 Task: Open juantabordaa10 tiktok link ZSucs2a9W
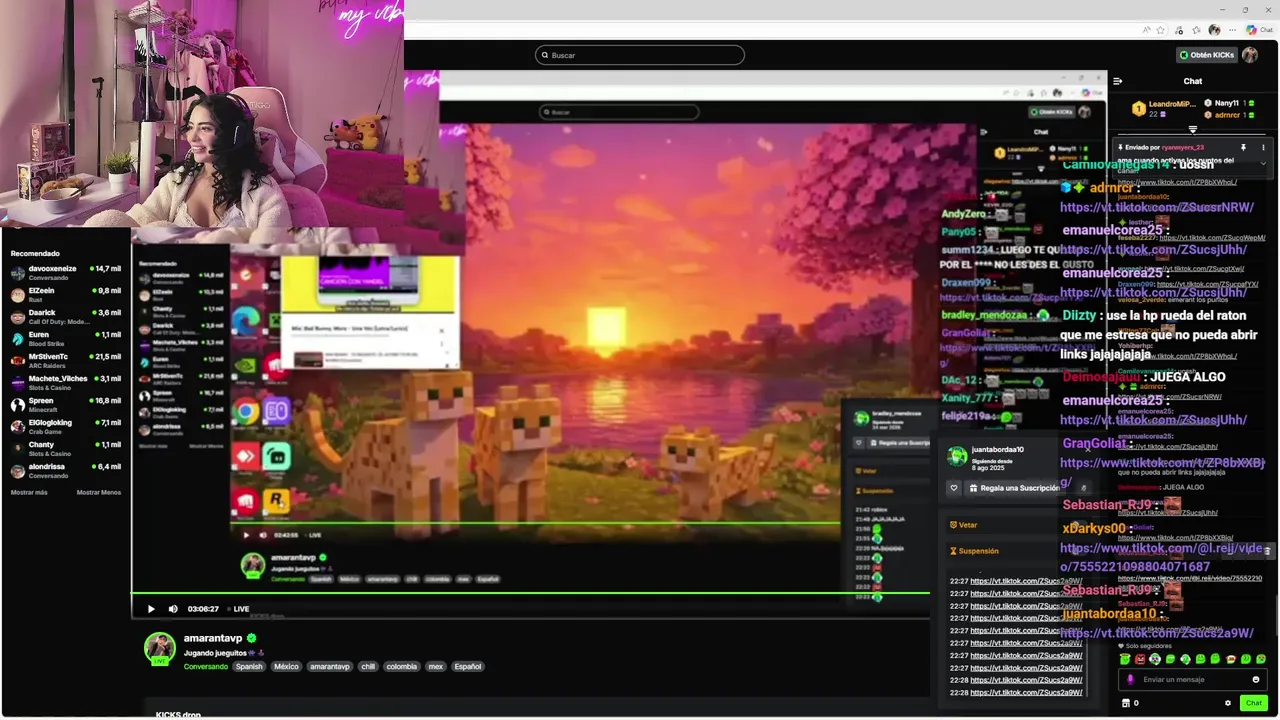tap(1157, 633)
